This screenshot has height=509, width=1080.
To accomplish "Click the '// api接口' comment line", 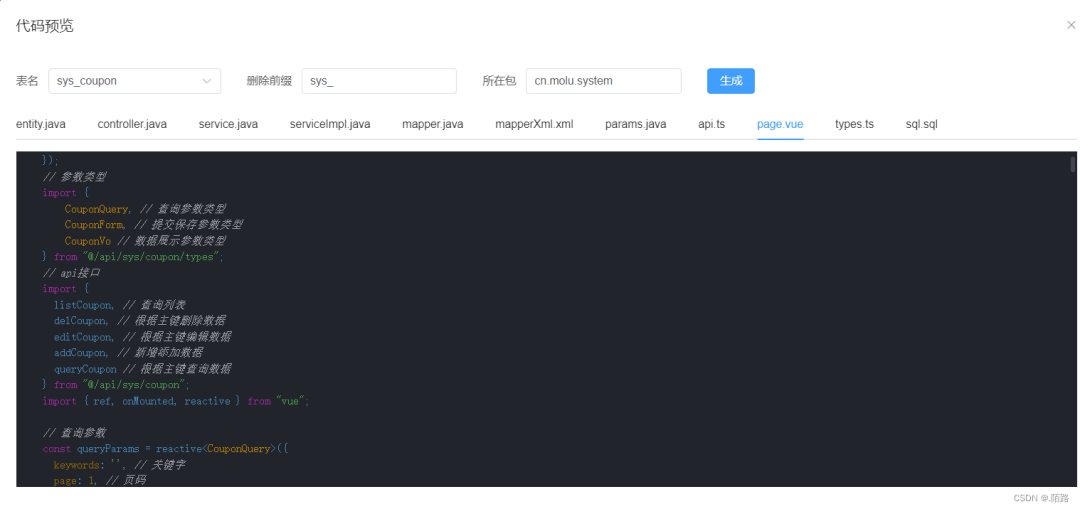I will tap(71, 273).
